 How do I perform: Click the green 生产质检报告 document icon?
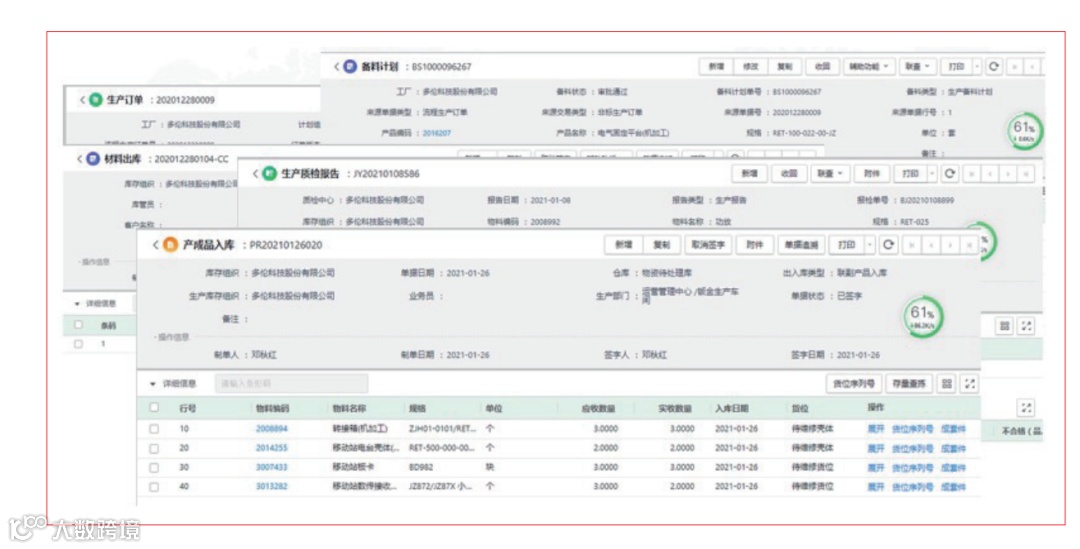(x=270, y=174)
